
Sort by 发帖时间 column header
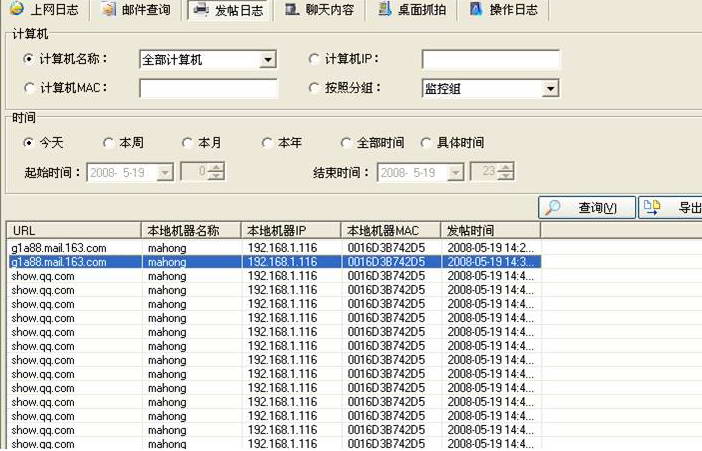click(491, 231)
